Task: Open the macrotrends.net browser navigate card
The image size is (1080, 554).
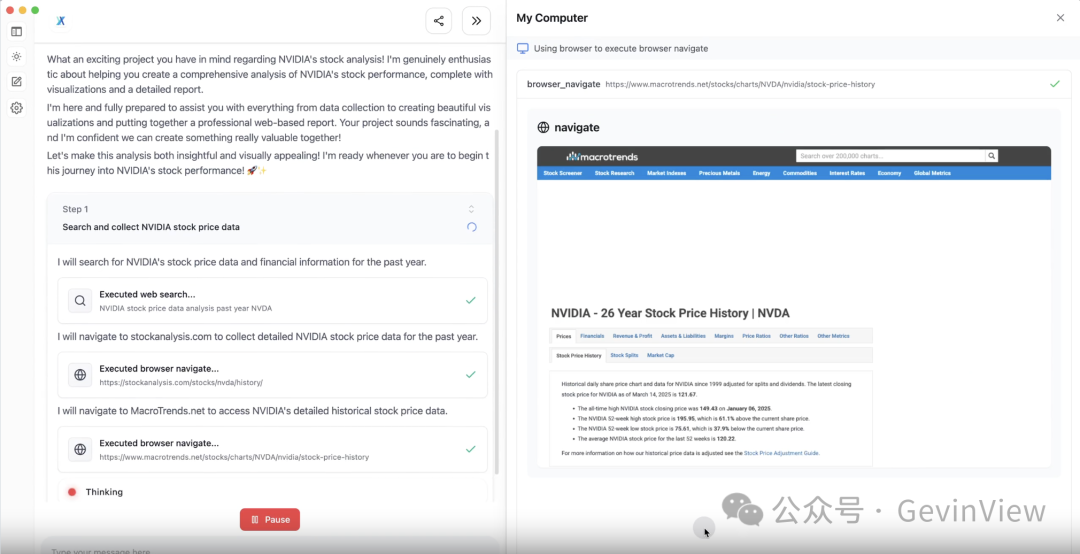Action: (x=273, y=449)
